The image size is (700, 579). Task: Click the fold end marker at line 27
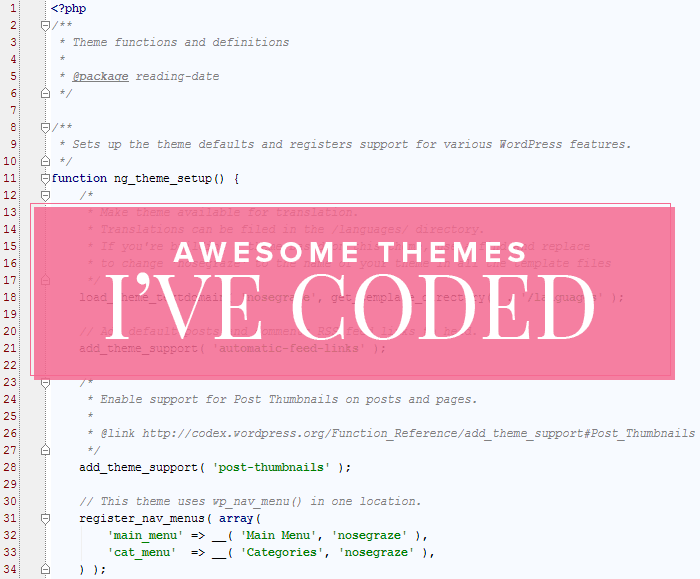[x=45, y=450]
